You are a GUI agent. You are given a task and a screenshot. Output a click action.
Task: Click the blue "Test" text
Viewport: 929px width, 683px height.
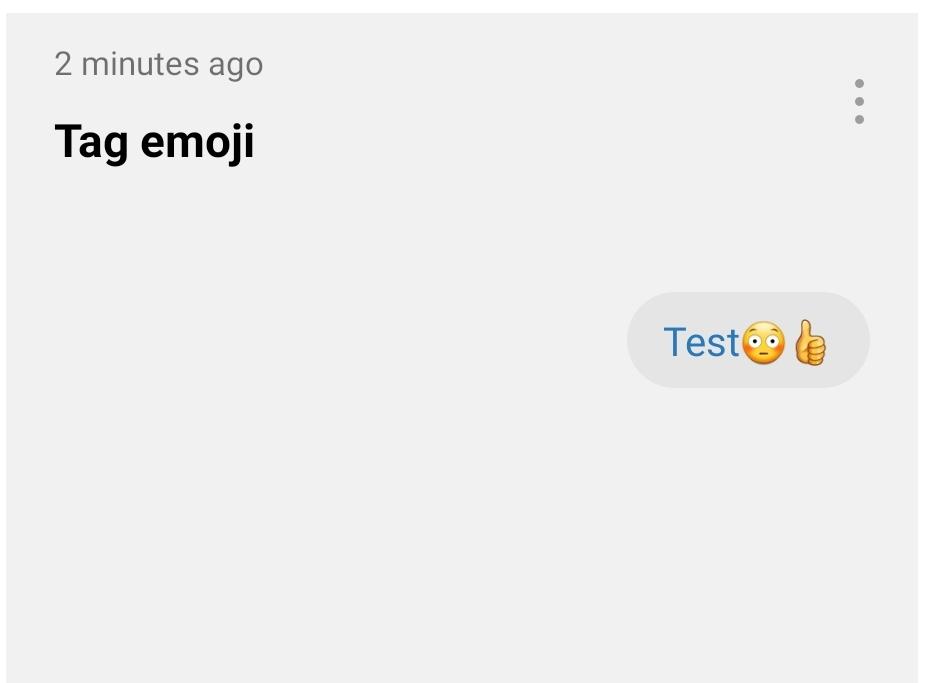[701, 342]
